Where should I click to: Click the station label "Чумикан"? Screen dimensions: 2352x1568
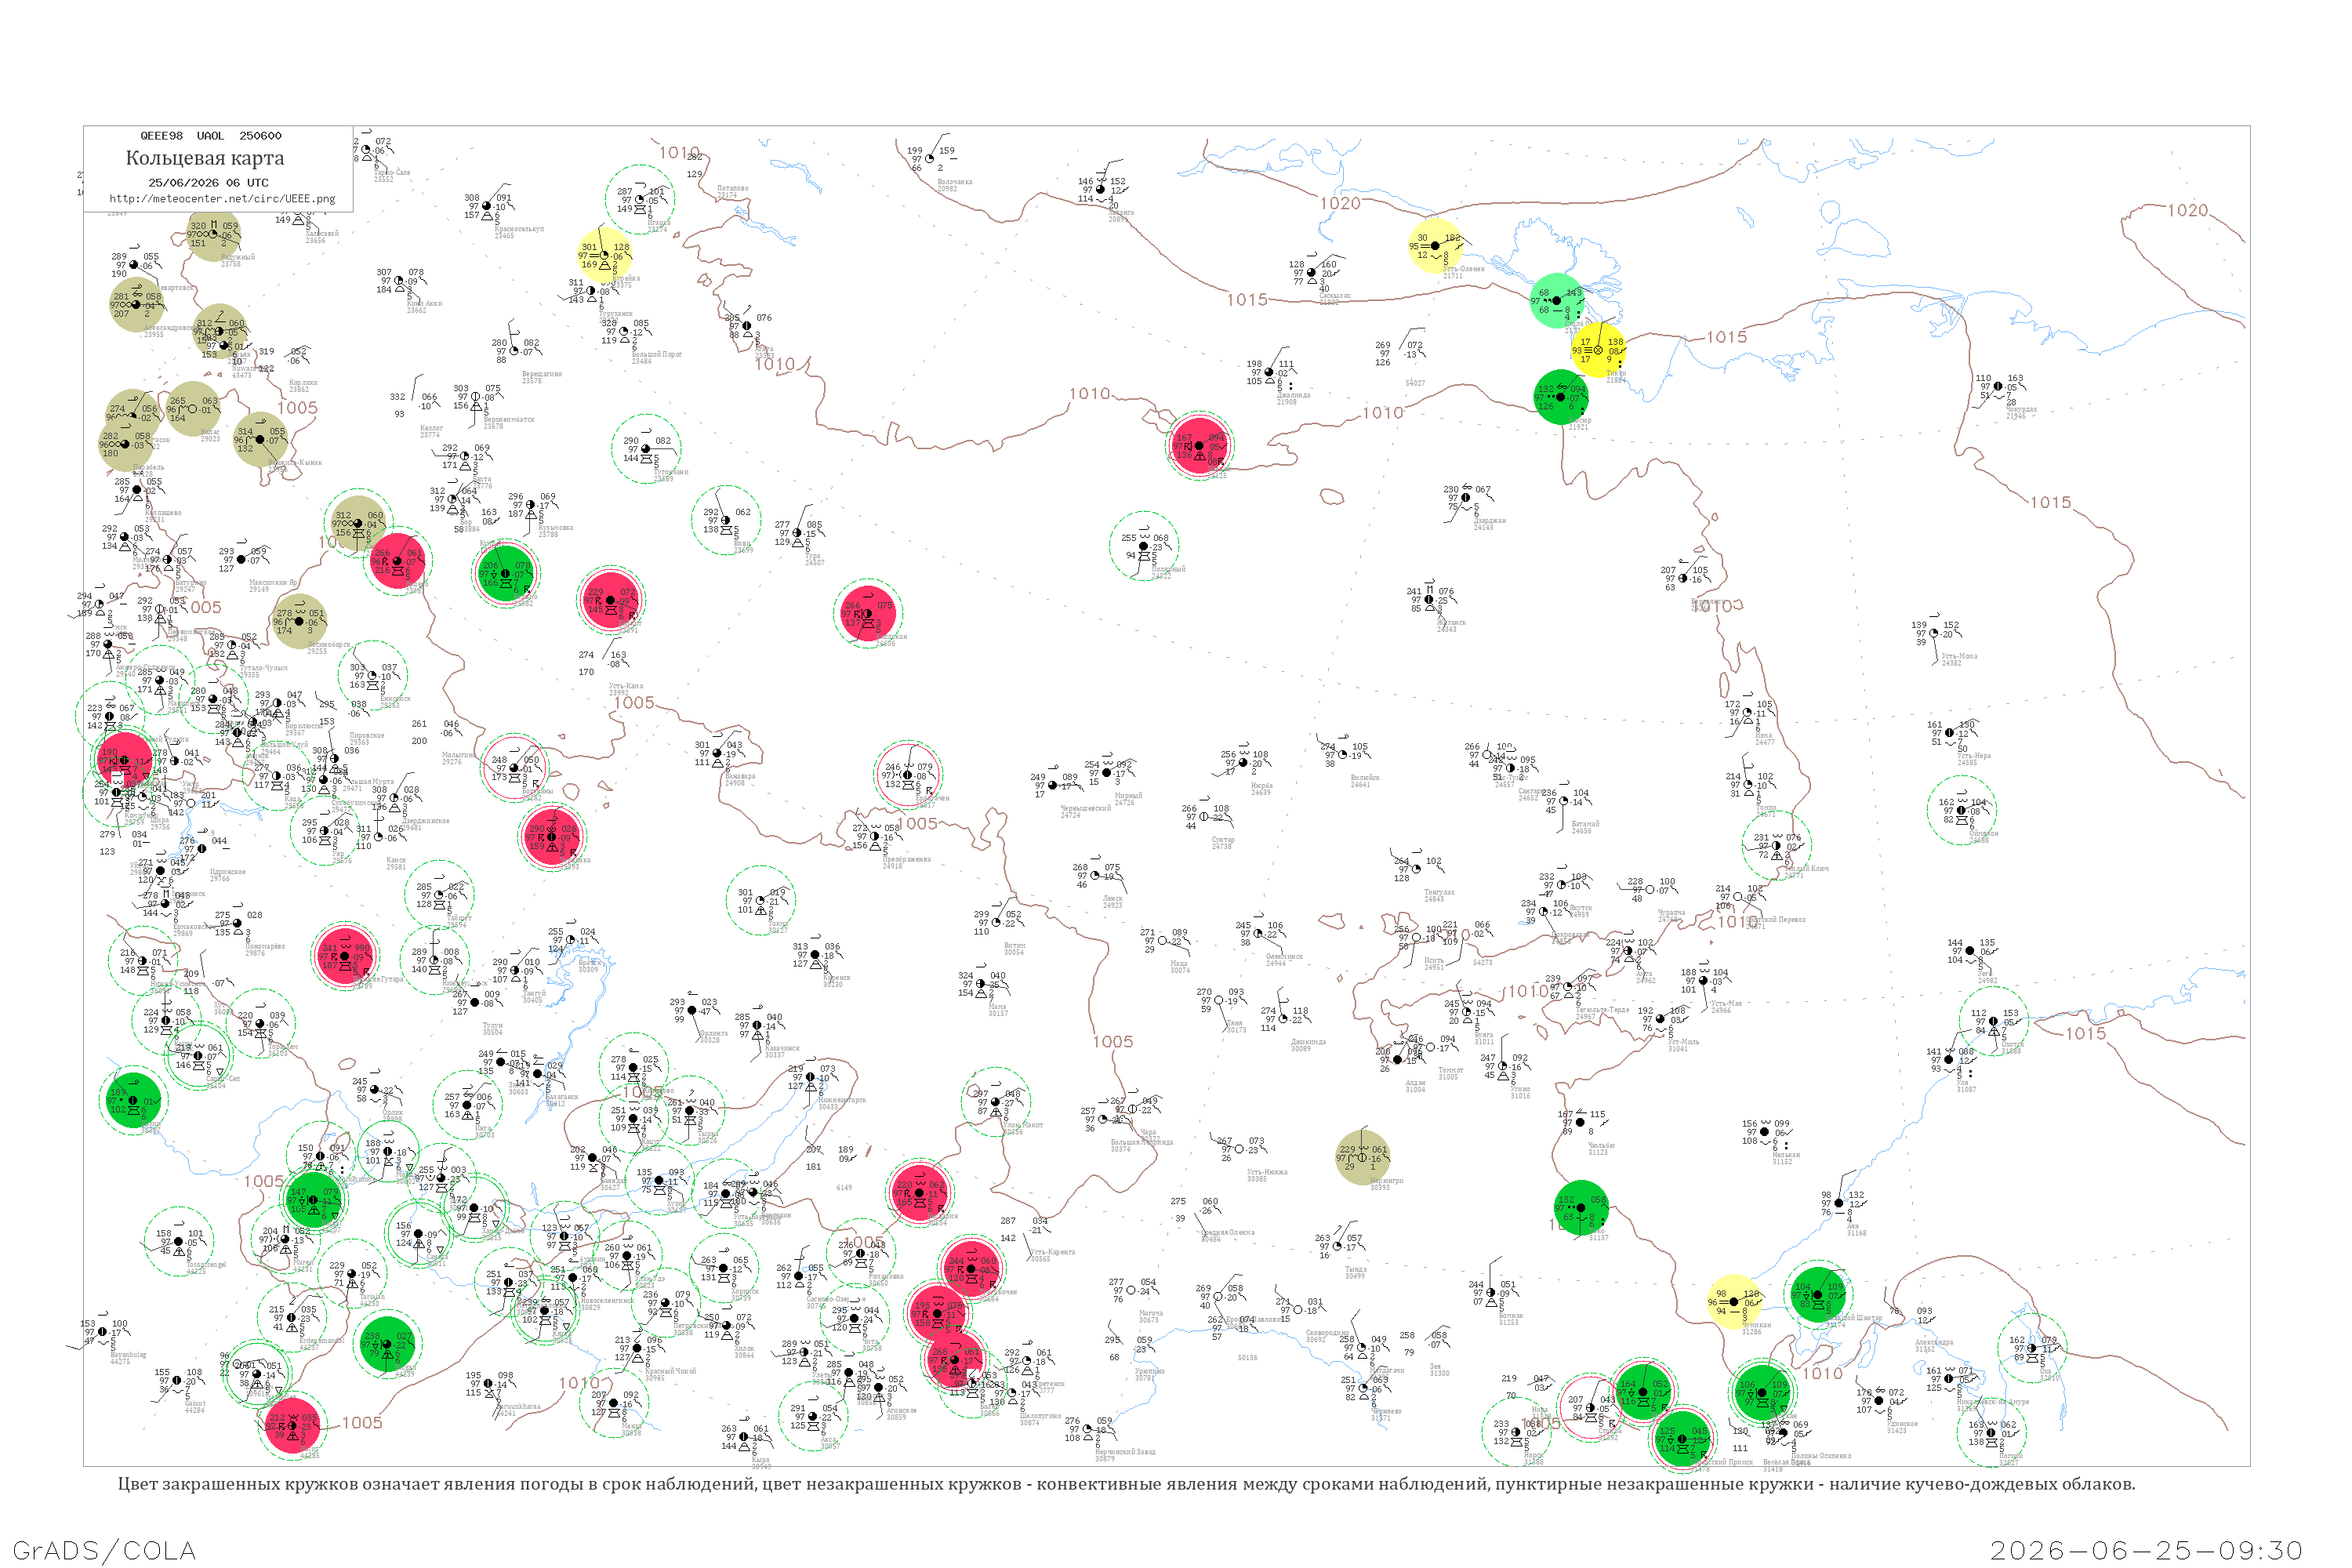[1757, 1325]
